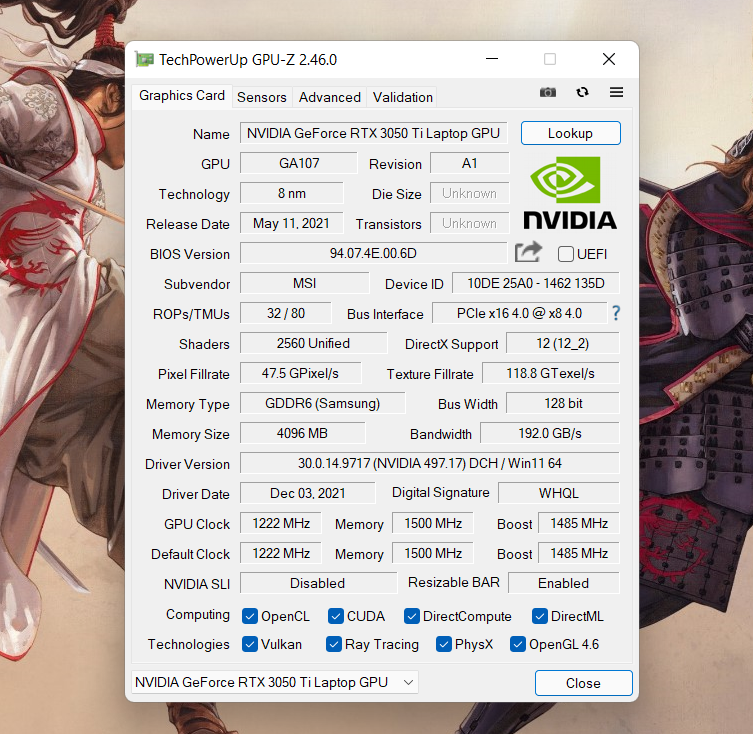This screenshot has height=734, width=753.
Task: Click the BIOS Version field 94.07.4E.00.6D
Action: (x=374, y=253)
